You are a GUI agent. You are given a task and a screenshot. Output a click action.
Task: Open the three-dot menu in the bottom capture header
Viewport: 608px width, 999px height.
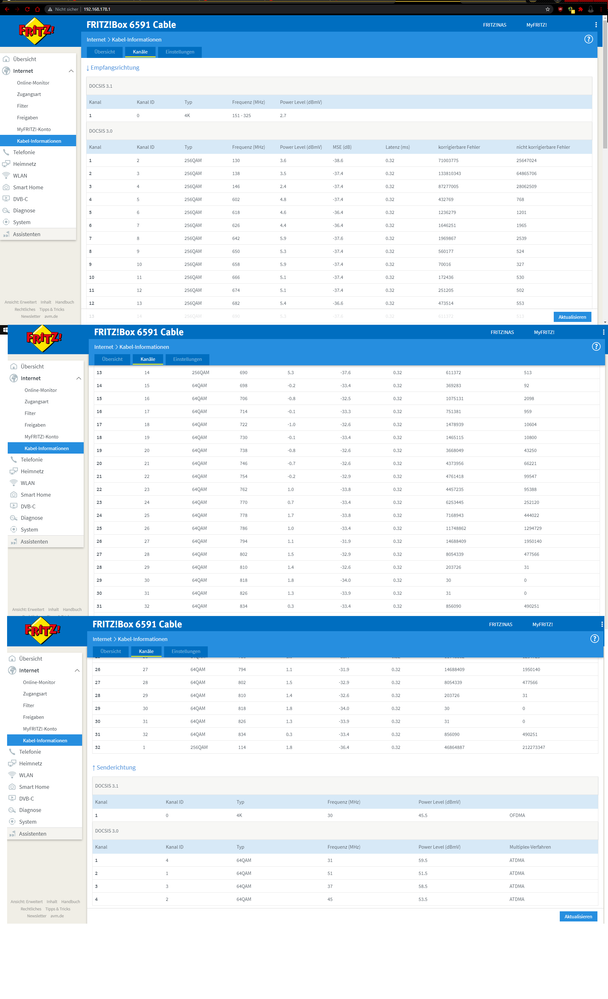(x=602, y=624)
